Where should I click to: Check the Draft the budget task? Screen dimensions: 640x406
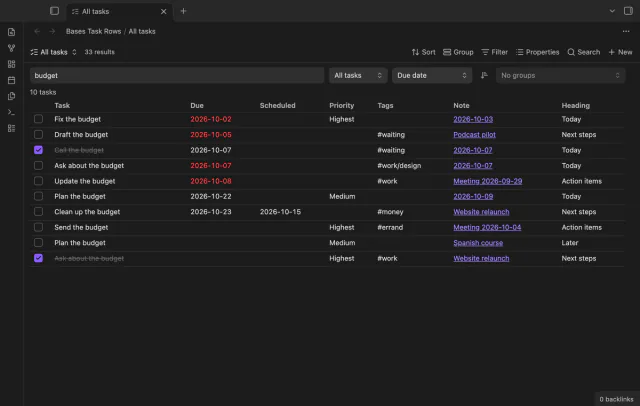click(38, 135)
